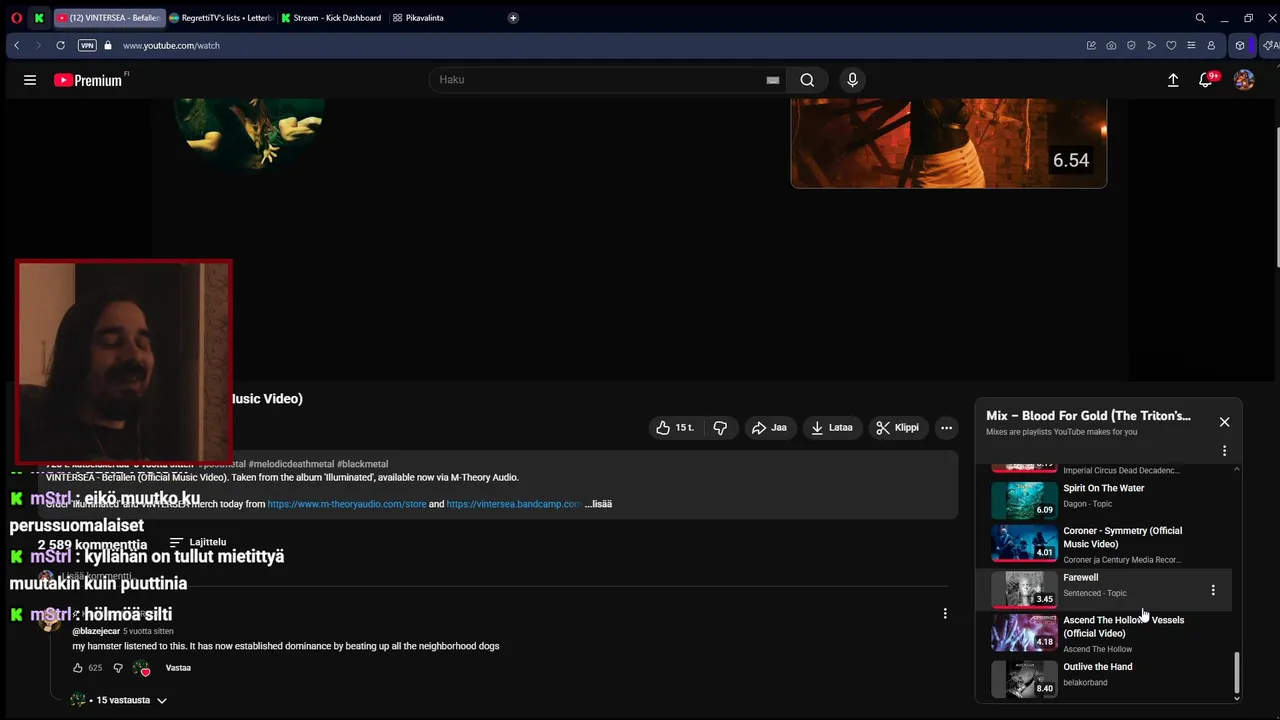Click the pinned Kick tab icon

pyautogui.click(x=39, y=18)
